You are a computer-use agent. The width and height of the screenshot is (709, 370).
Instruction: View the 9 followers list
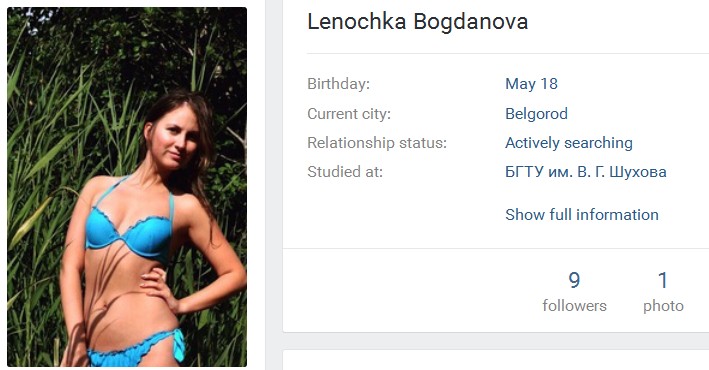[574, 292]
